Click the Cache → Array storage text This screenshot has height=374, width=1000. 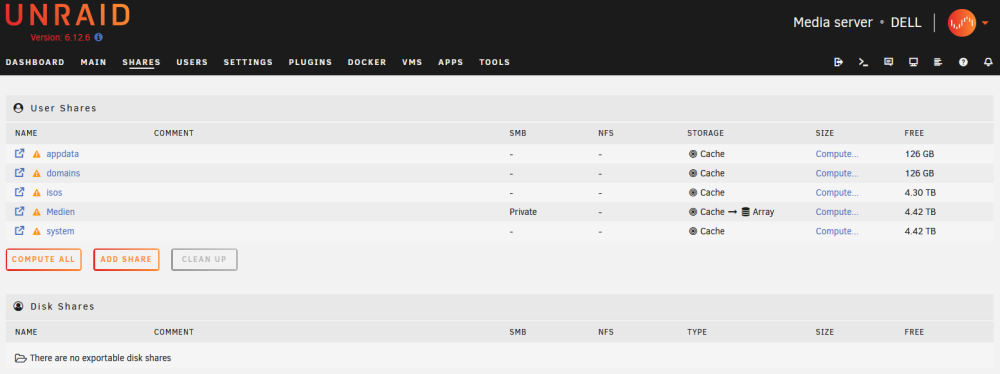[732, 211]
